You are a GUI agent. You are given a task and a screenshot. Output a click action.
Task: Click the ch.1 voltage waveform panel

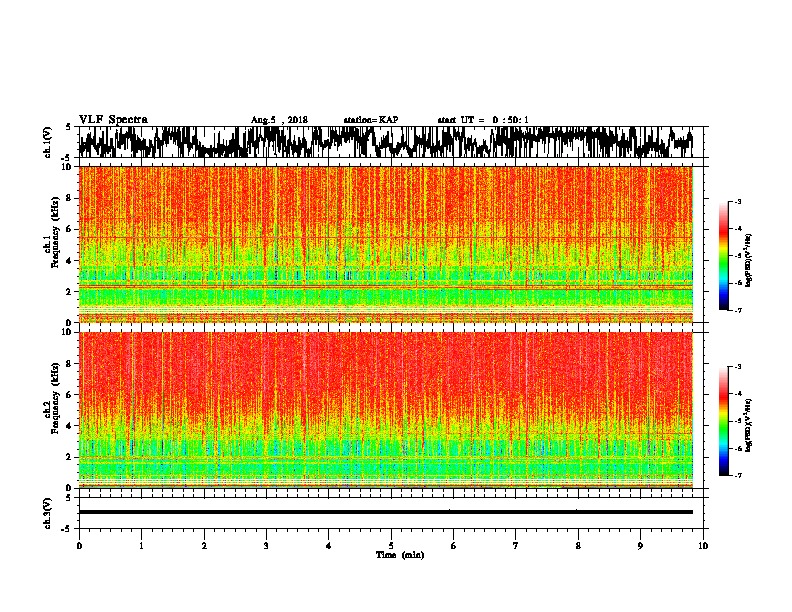(391, 142)
